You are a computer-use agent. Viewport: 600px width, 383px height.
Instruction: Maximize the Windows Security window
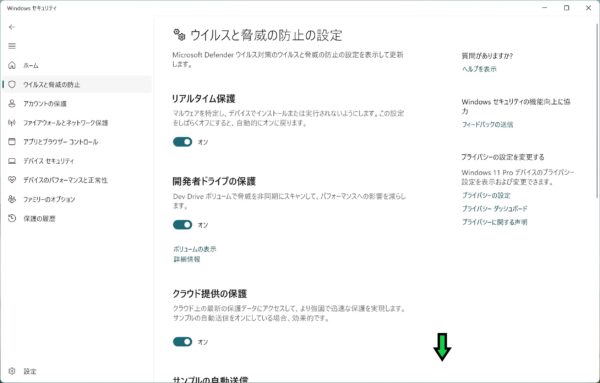click(x=567, y=8)
